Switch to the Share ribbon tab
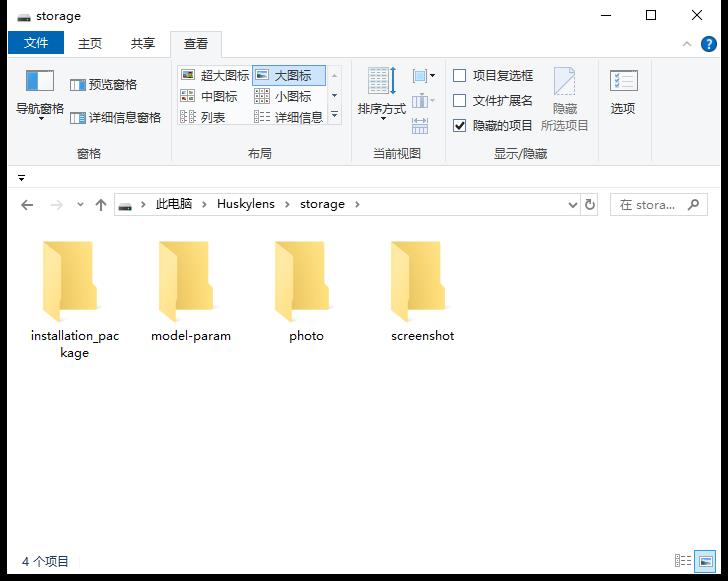Image resolution: width=728 pixels, height=581 pixels. 143,43
